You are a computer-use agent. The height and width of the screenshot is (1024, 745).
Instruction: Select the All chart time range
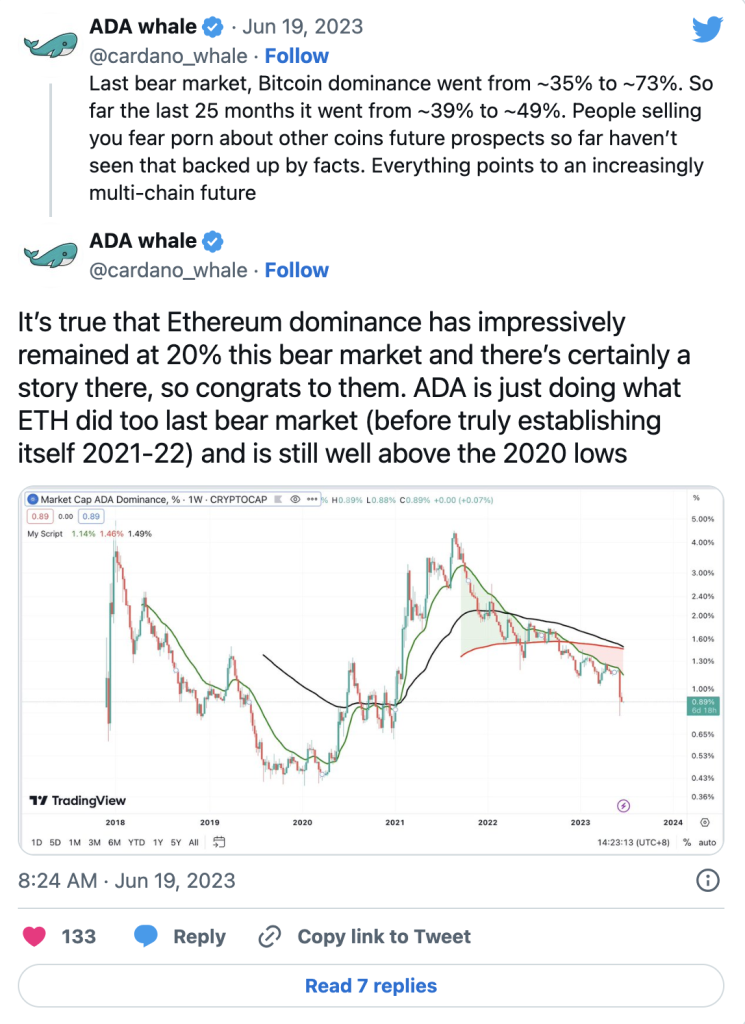(x=193, y=842)
